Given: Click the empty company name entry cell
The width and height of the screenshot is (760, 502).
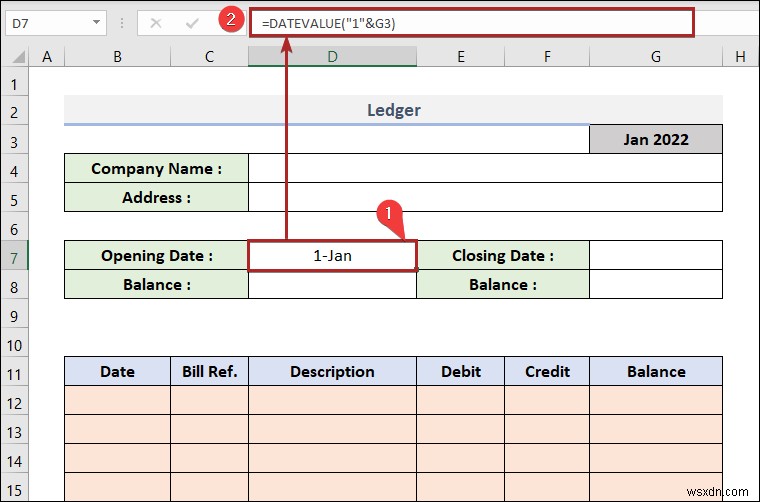Looking at the screenshot, I should coord(485,169).
